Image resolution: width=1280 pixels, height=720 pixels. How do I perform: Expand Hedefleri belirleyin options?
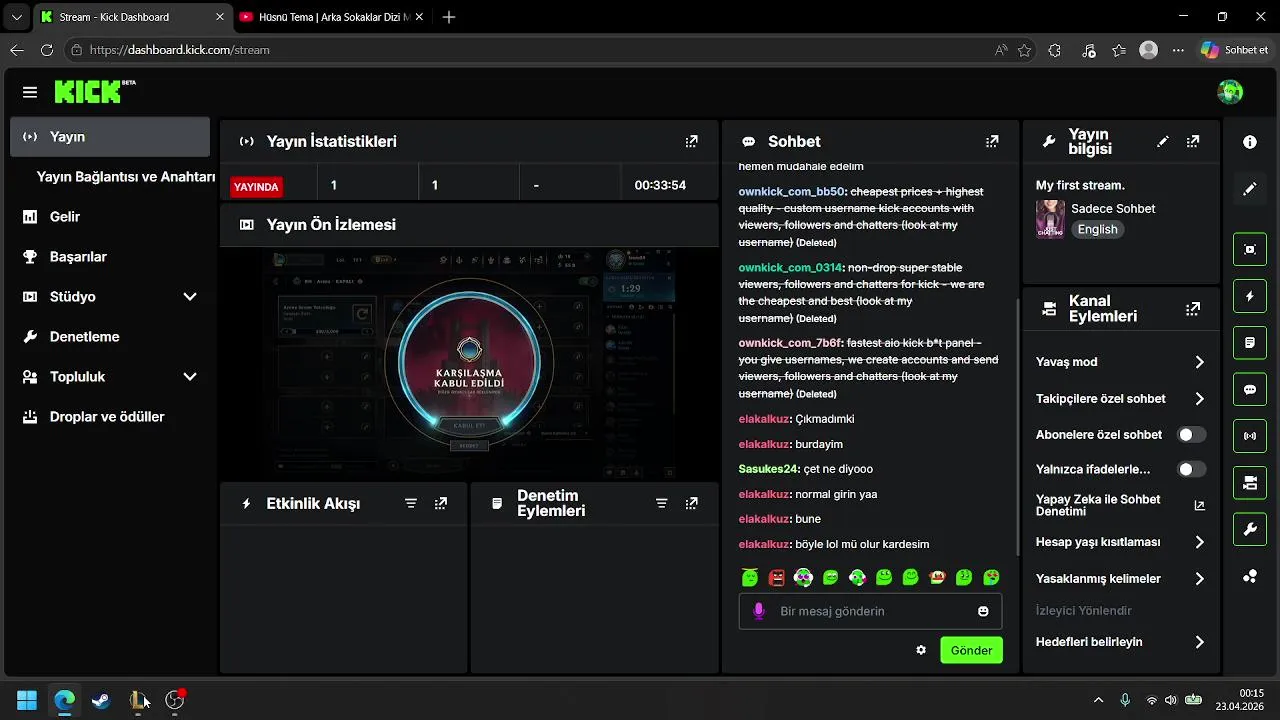[x=1199, y=642]
